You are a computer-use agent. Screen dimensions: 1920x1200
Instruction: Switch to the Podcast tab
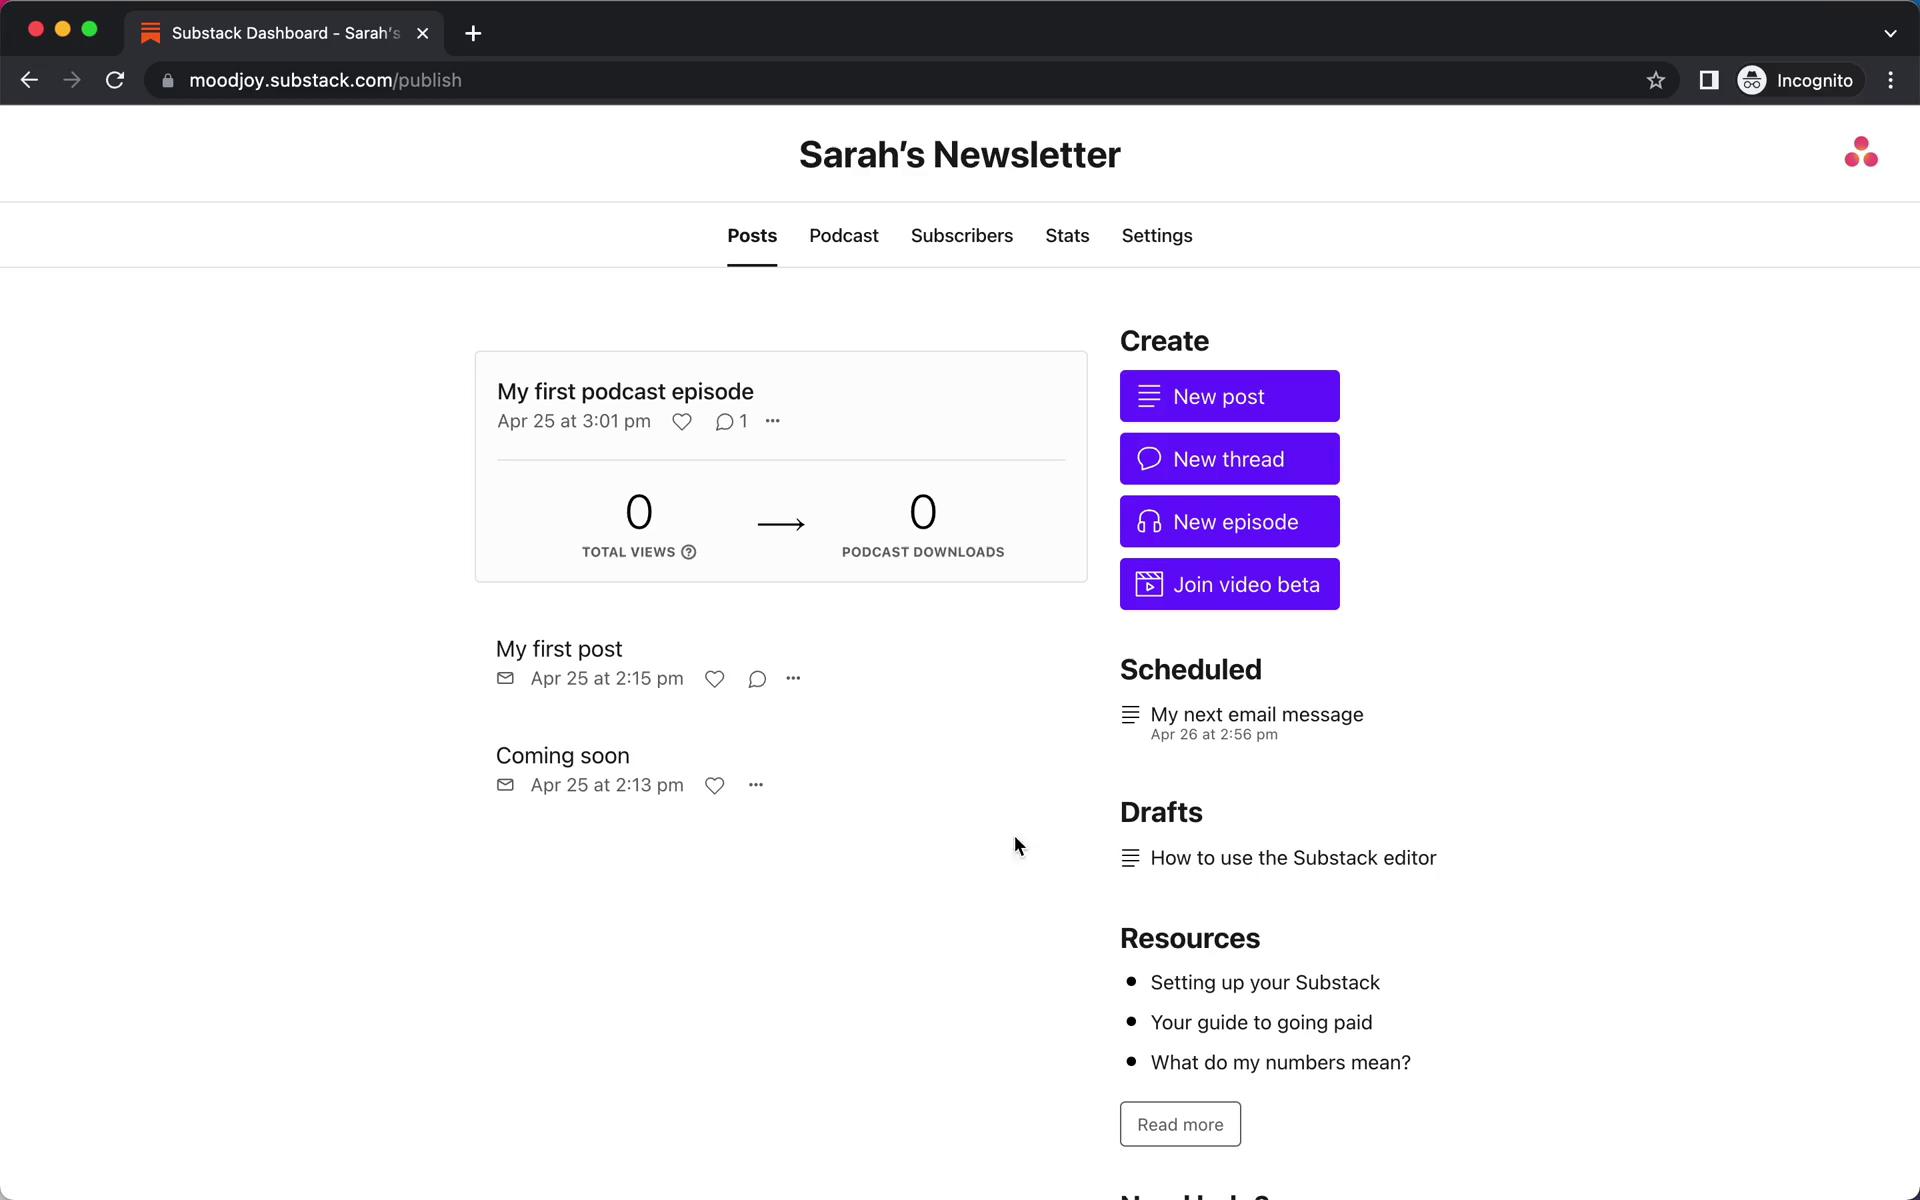[843, 235]
